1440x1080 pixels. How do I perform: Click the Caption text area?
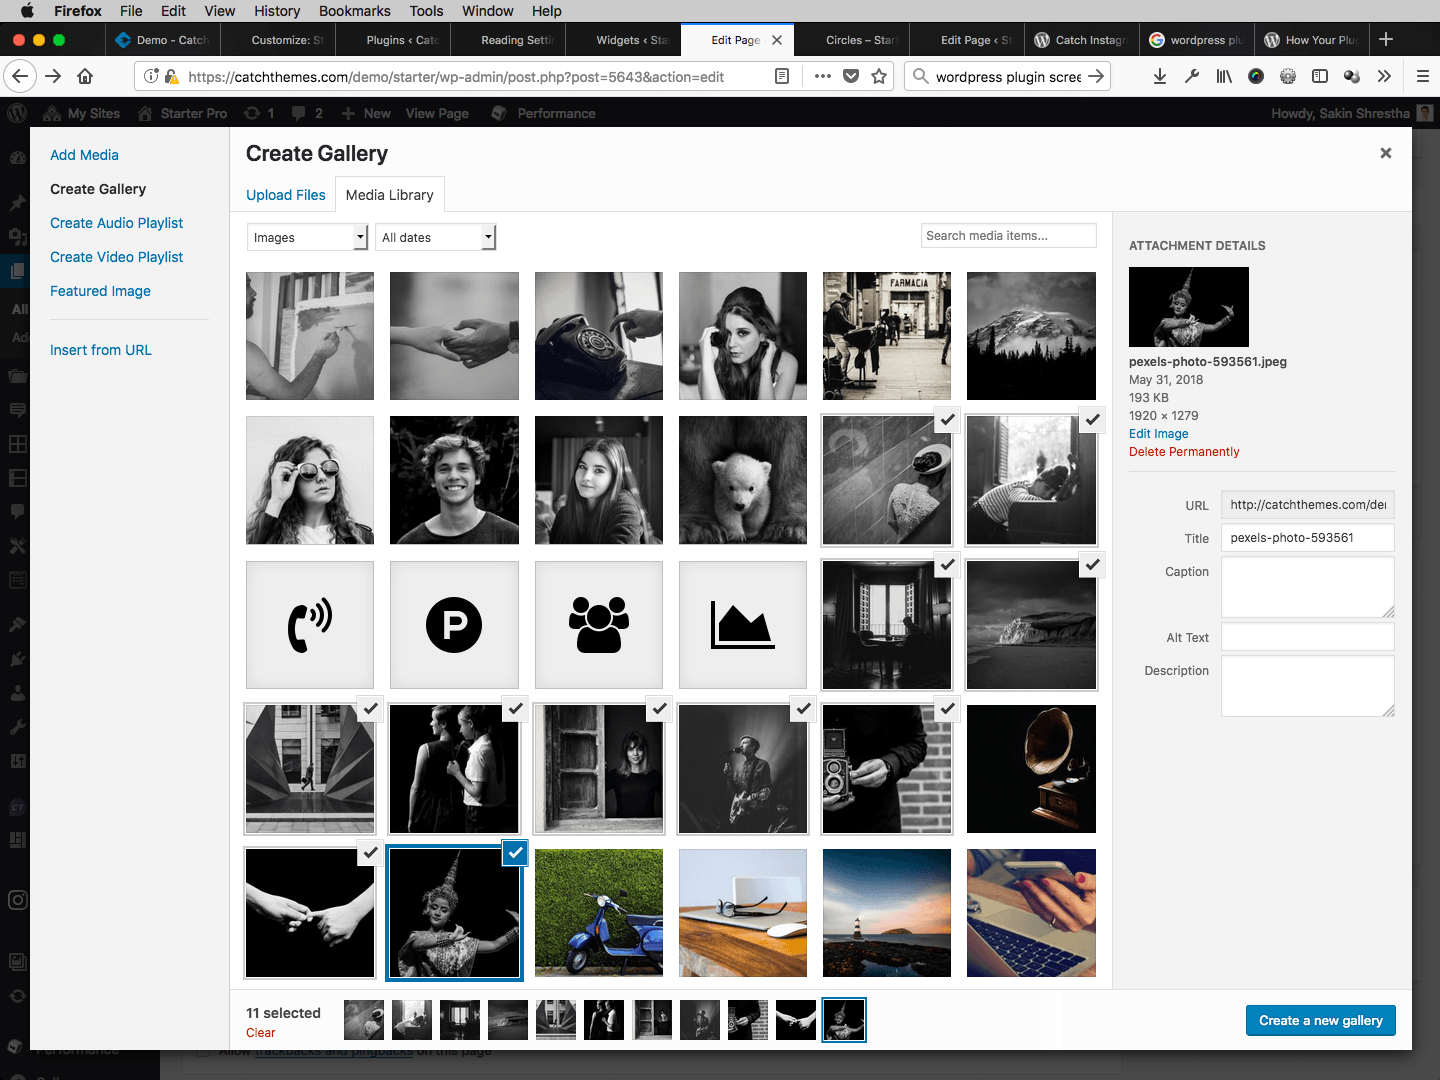click(1308, 587)
